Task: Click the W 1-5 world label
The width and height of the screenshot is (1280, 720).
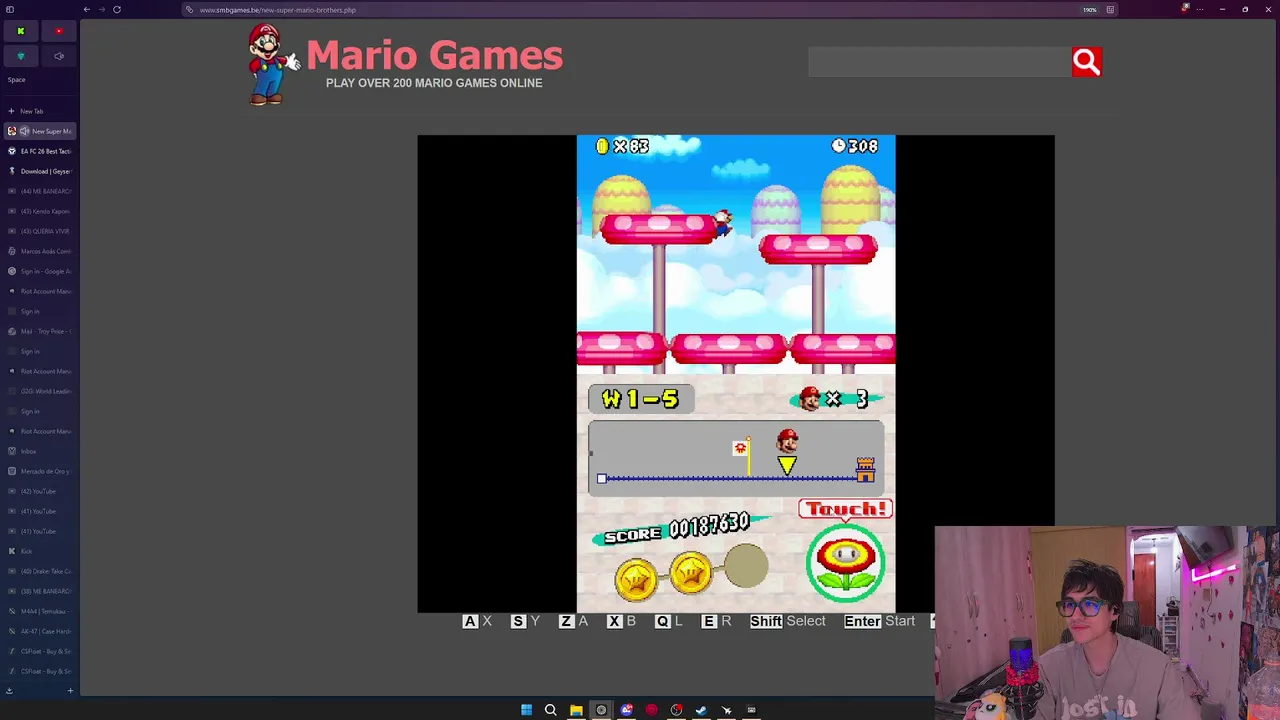Action: tap(640, 399)
